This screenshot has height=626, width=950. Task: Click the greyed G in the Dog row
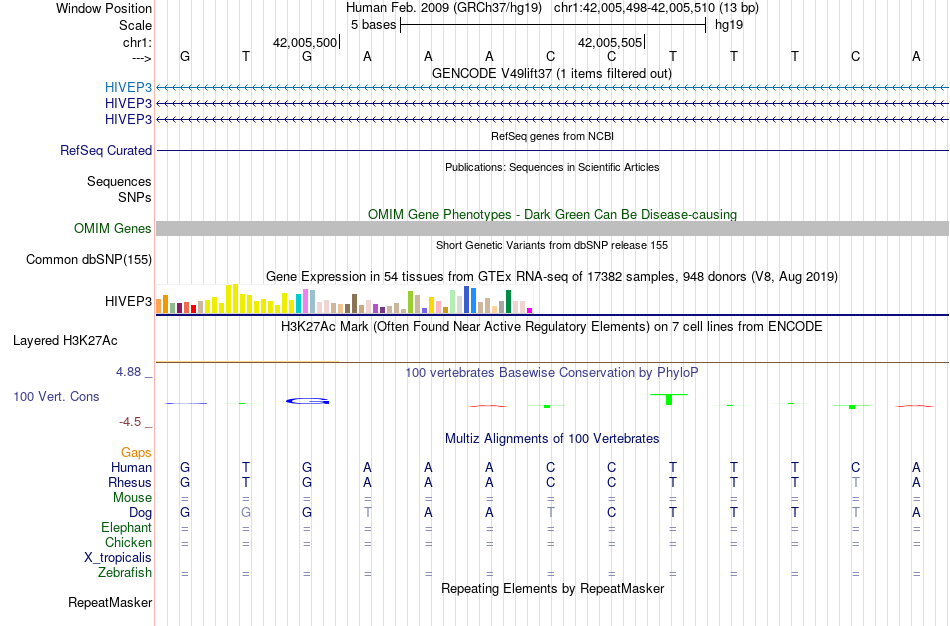(245, 513)
